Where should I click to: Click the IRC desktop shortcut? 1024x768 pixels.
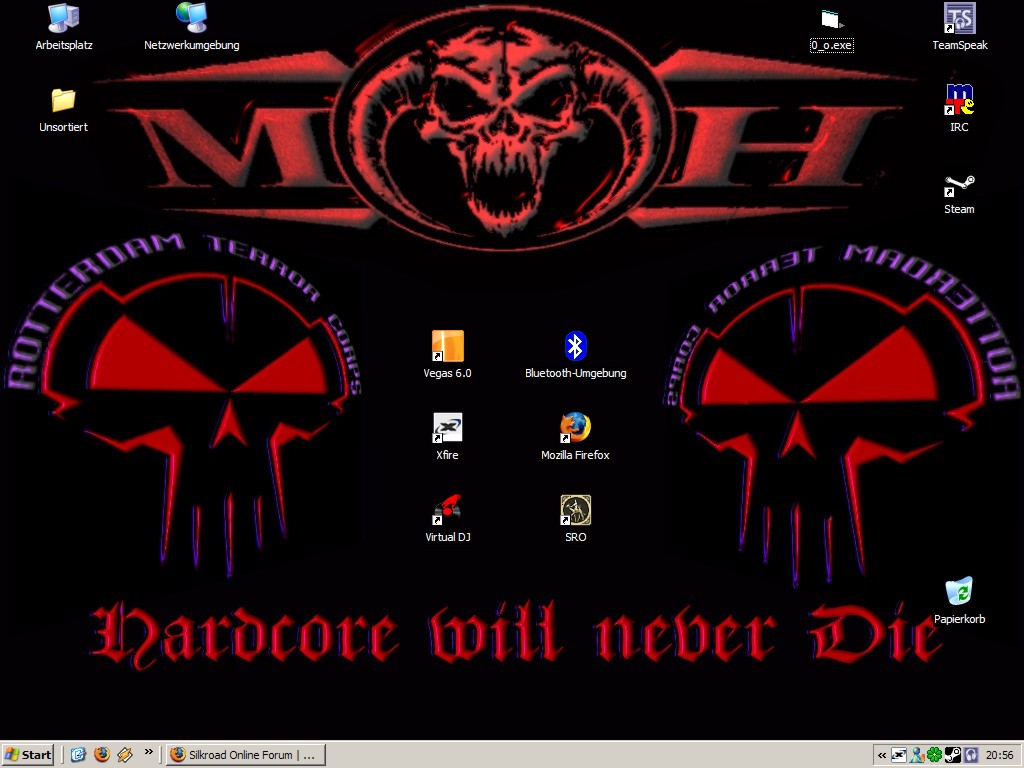(x=959, y=100)
